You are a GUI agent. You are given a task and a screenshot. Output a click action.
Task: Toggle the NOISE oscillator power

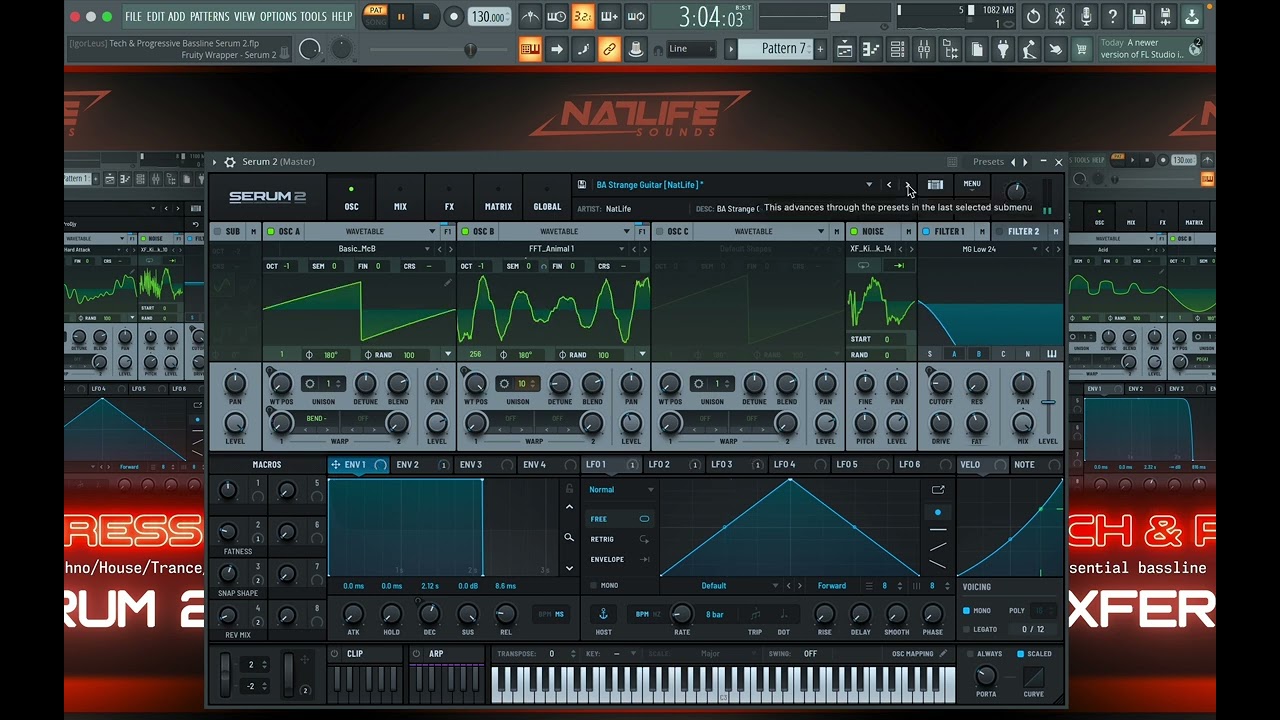pyautogui.click(x=853, y=232)
